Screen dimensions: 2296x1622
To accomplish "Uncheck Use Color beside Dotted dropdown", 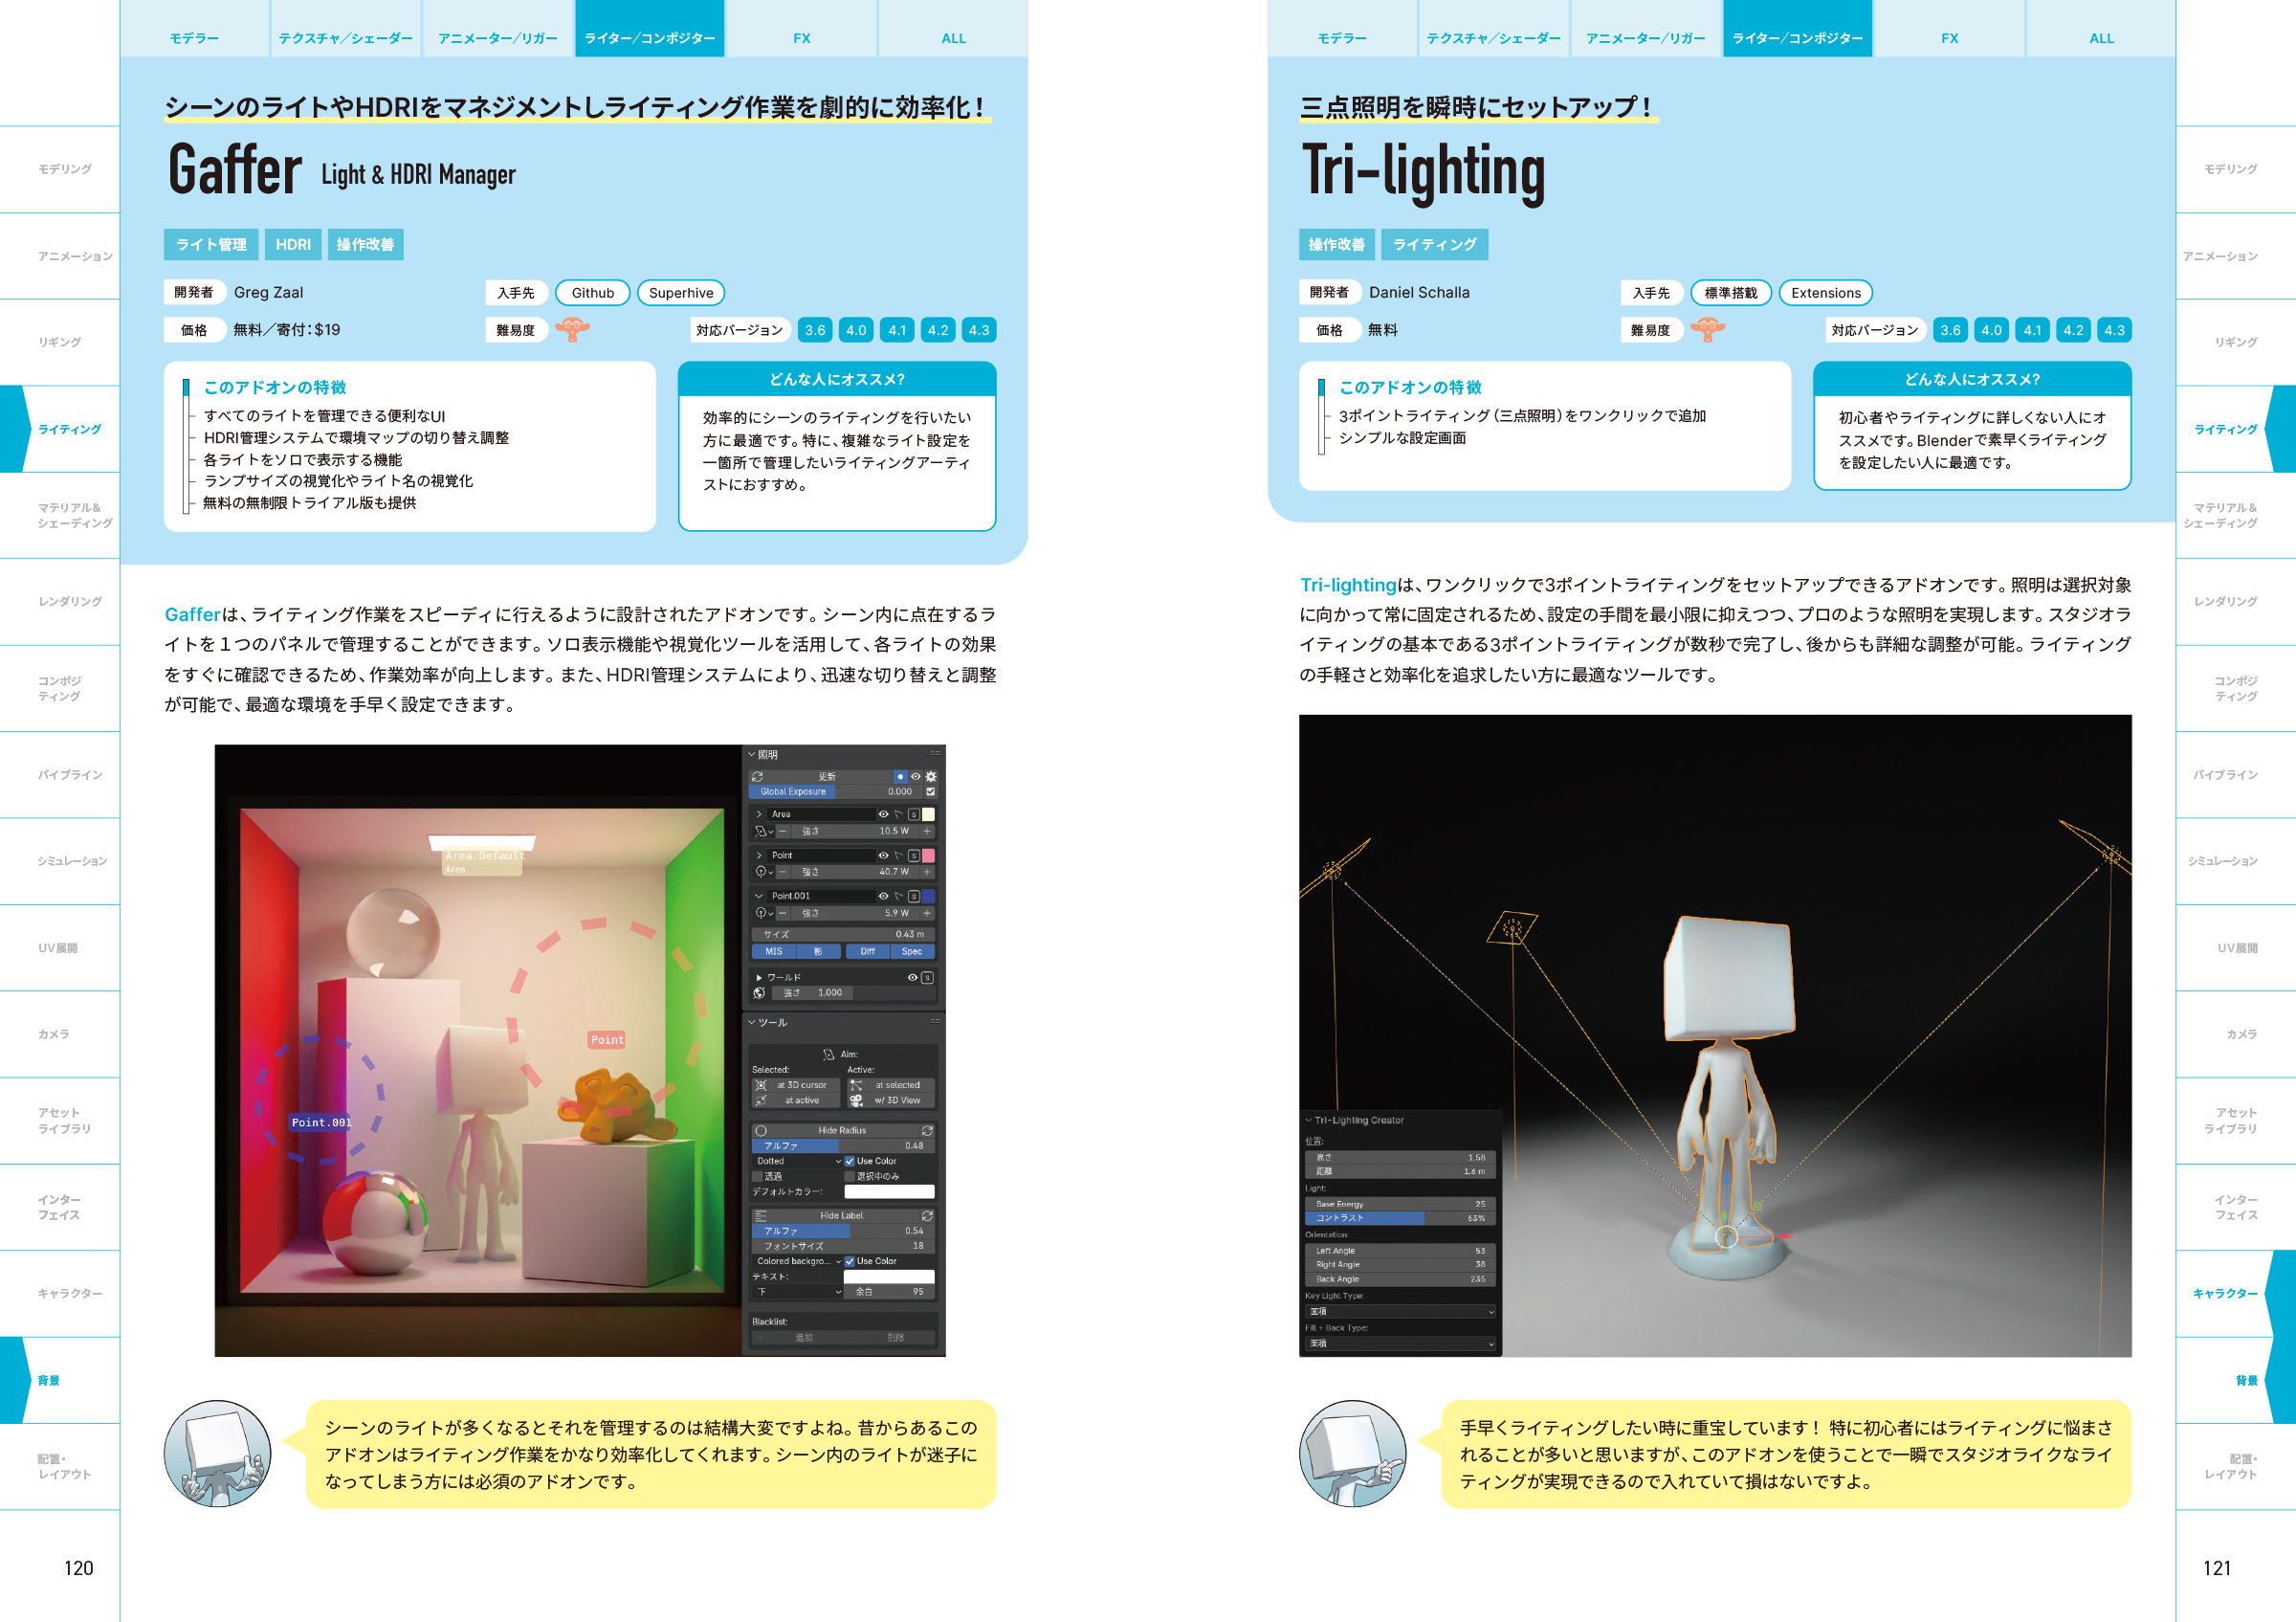I will (849, 1161).
